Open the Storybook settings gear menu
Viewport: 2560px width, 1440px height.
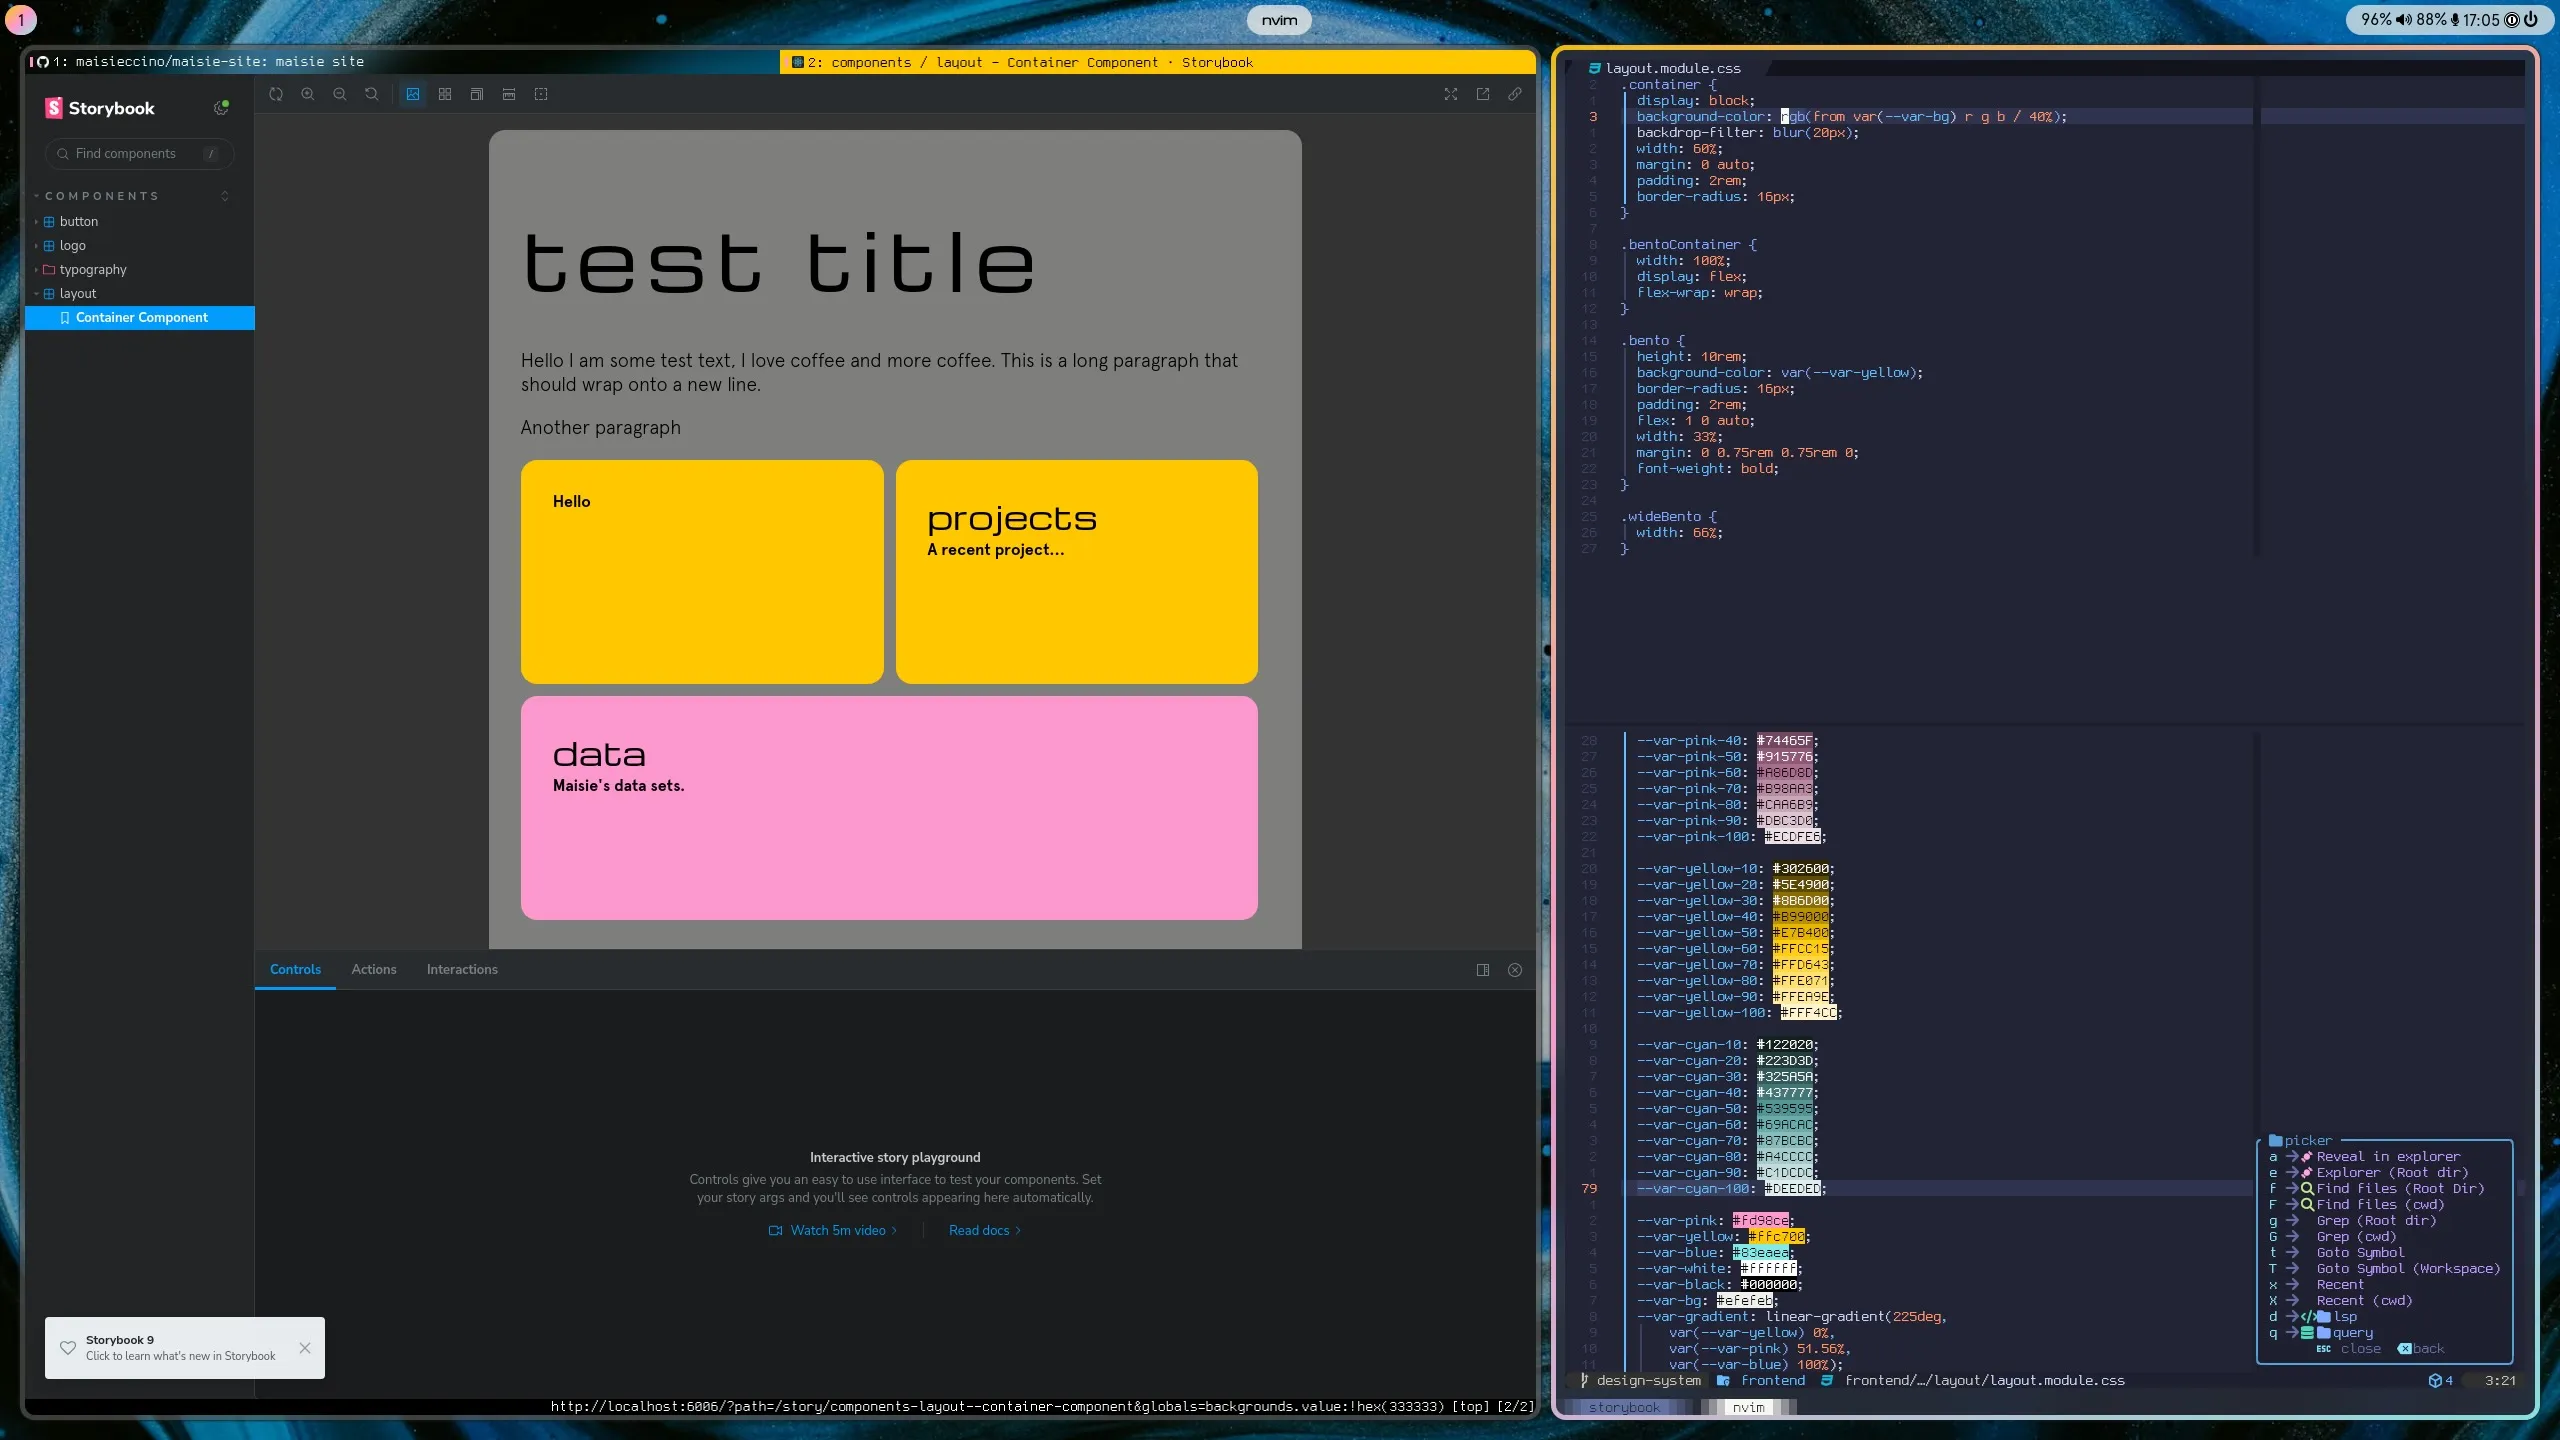coord(221,108)
